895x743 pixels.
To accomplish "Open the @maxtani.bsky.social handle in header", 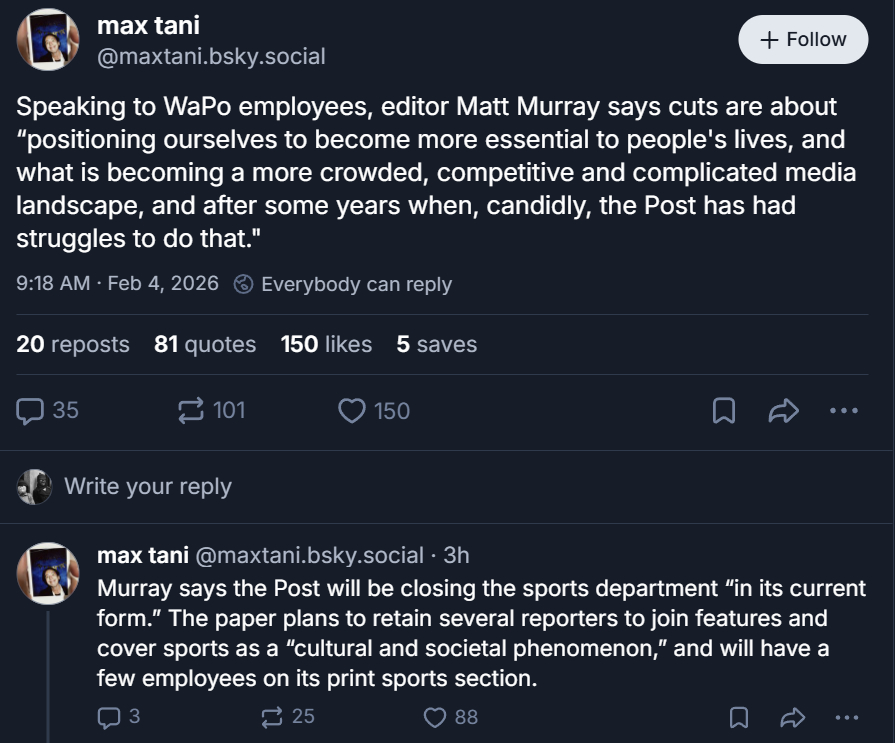I will 211,57.
